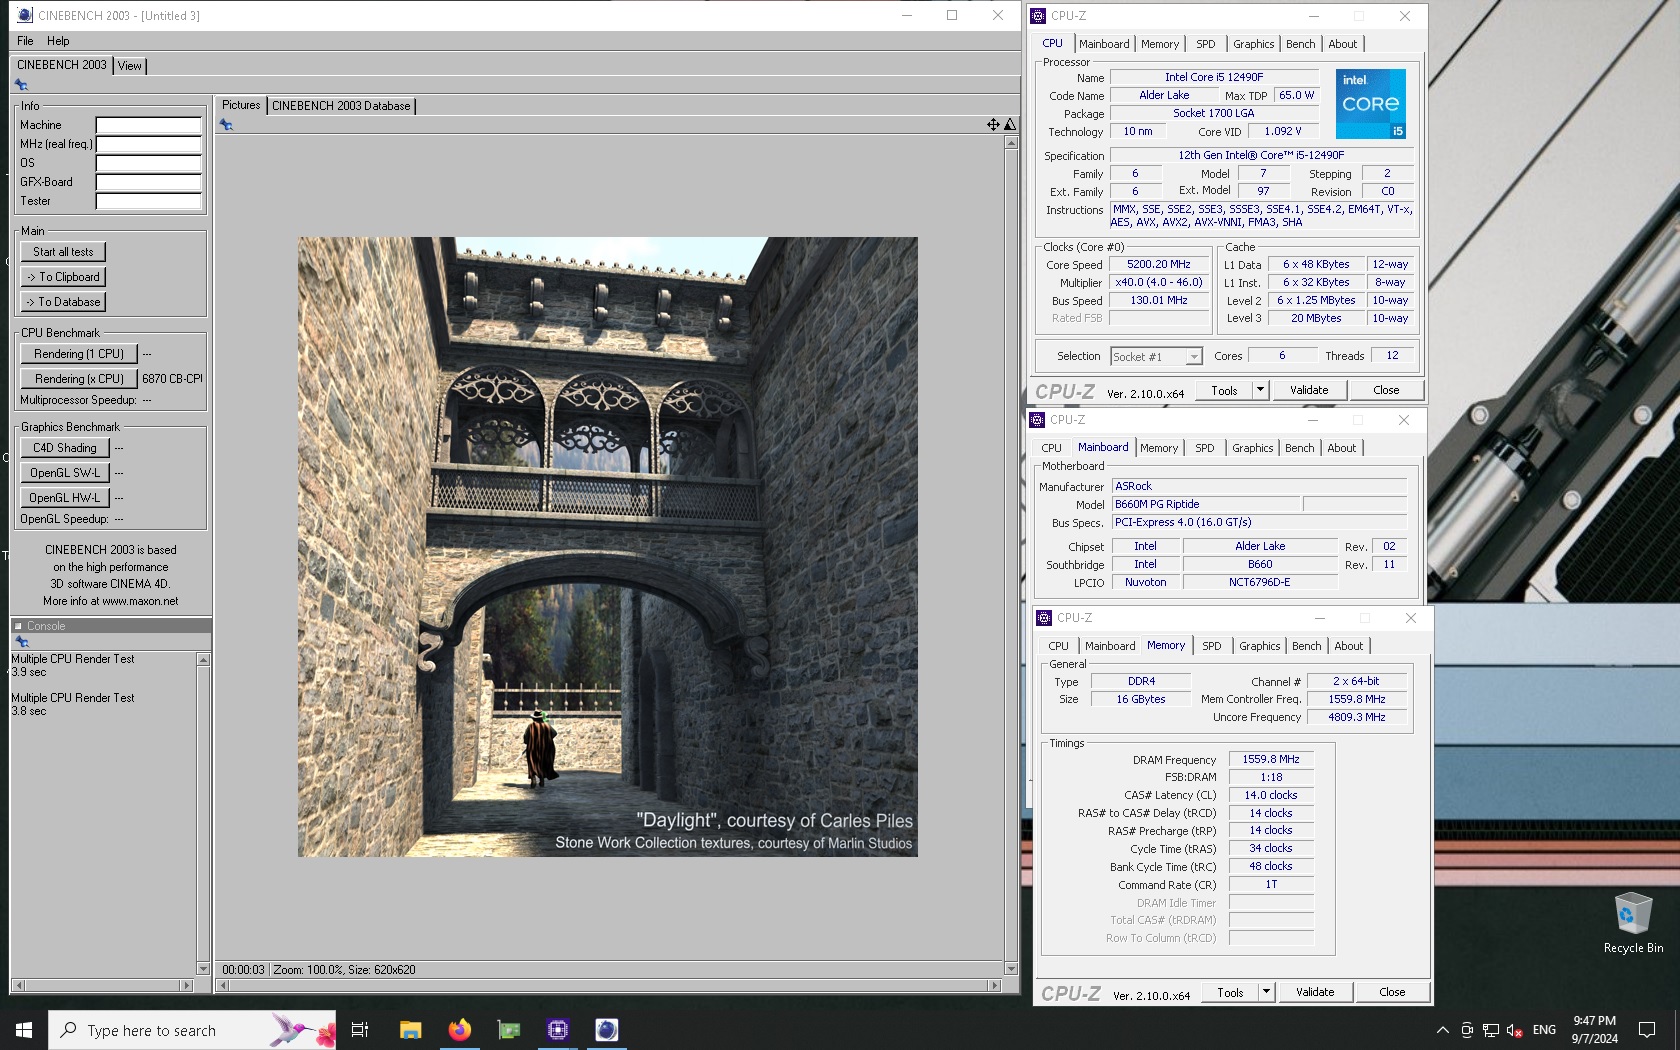Click the pin icon below the CINEBENCH 2003 tab

pos(21,85)
